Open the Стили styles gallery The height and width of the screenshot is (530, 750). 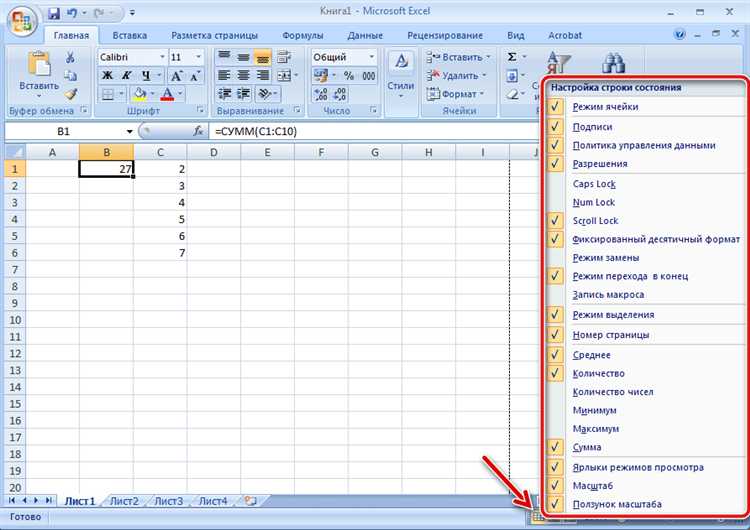401,77
